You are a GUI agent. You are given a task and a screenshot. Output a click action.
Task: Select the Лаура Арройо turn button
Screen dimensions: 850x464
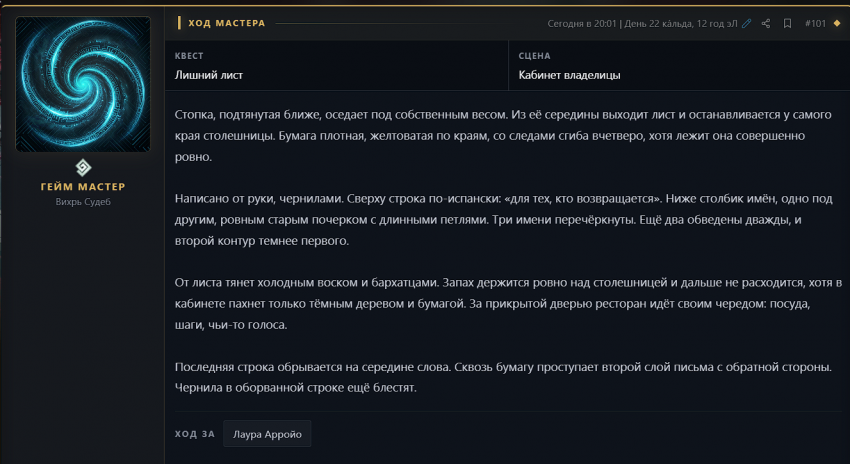pyautogui.click(x=267, y=434)
